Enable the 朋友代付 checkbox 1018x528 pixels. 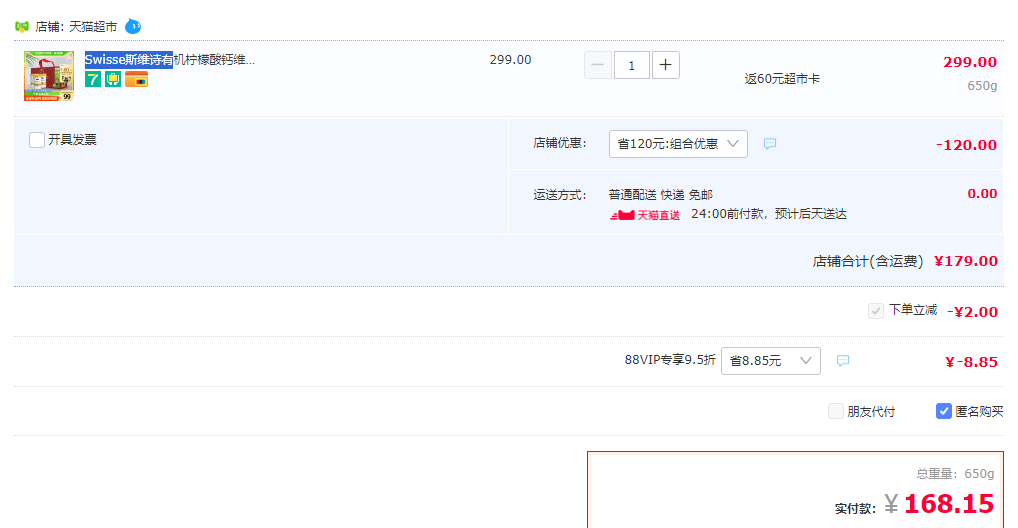coord(836,411)
